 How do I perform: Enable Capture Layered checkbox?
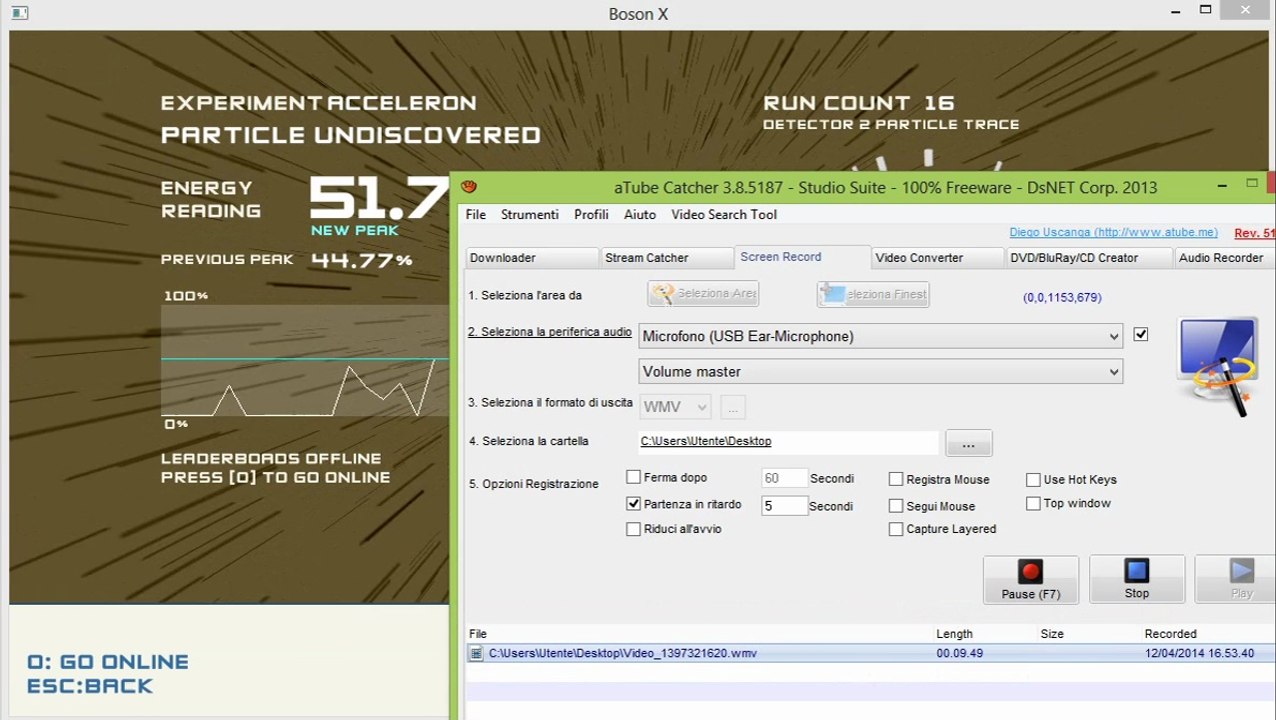[896, 529]
